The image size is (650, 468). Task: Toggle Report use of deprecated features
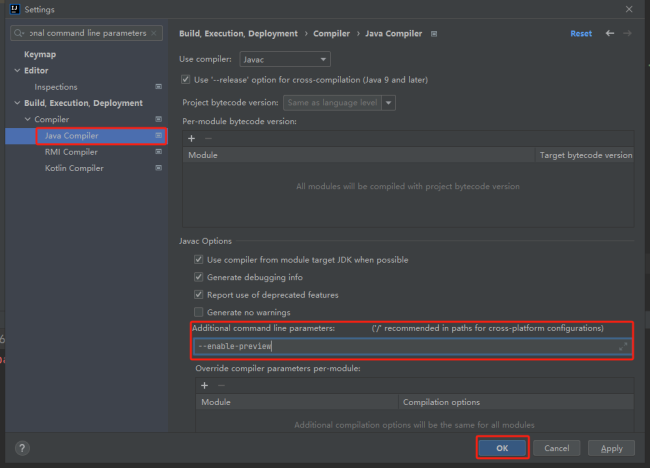coord(199,295)
